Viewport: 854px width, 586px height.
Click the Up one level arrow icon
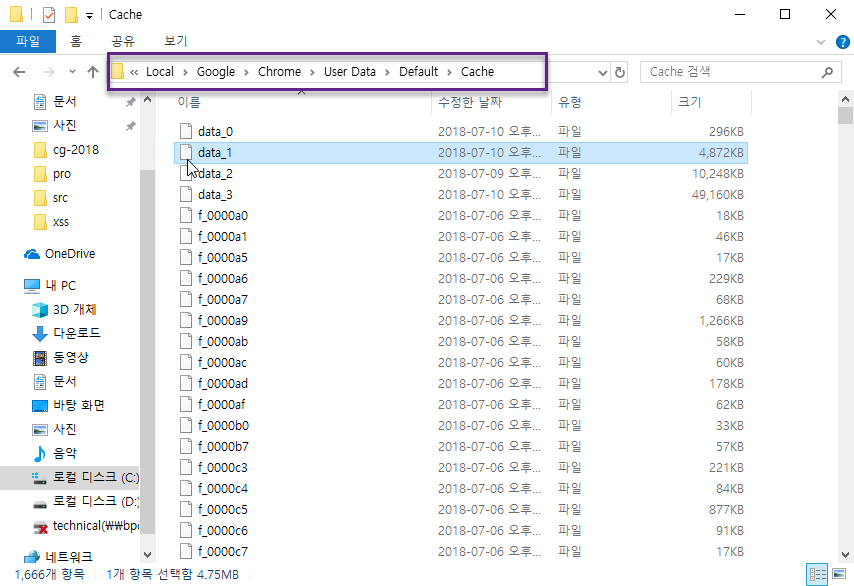coord(93,72)
